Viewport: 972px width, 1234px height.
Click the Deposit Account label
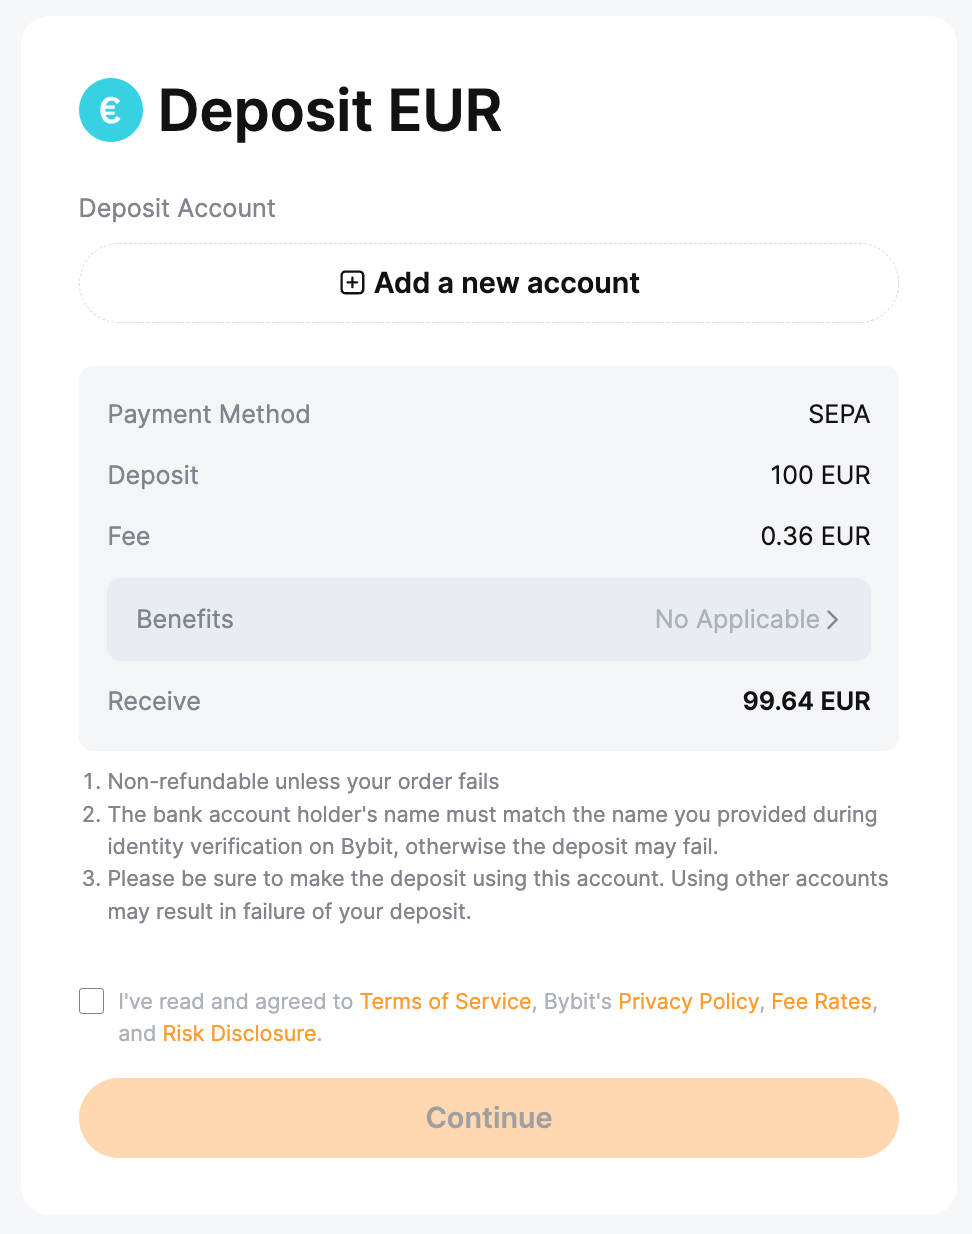coord(177,208)
